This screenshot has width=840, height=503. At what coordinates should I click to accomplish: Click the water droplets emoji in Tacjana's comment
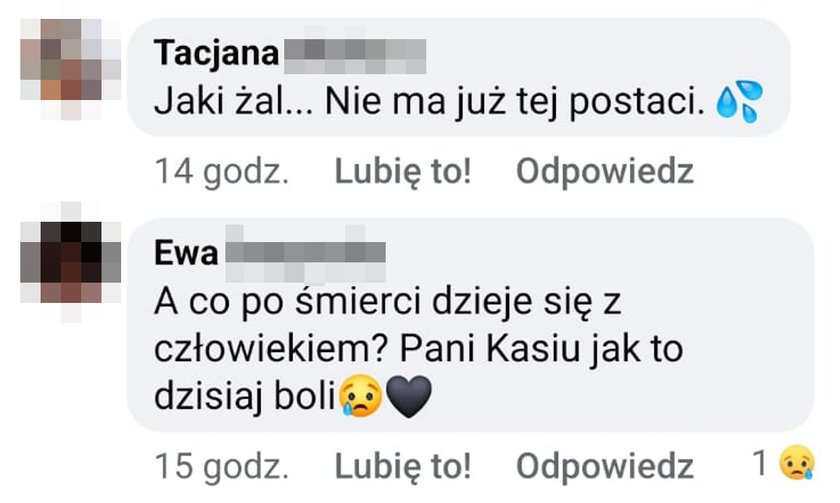[x=740, y=102]
